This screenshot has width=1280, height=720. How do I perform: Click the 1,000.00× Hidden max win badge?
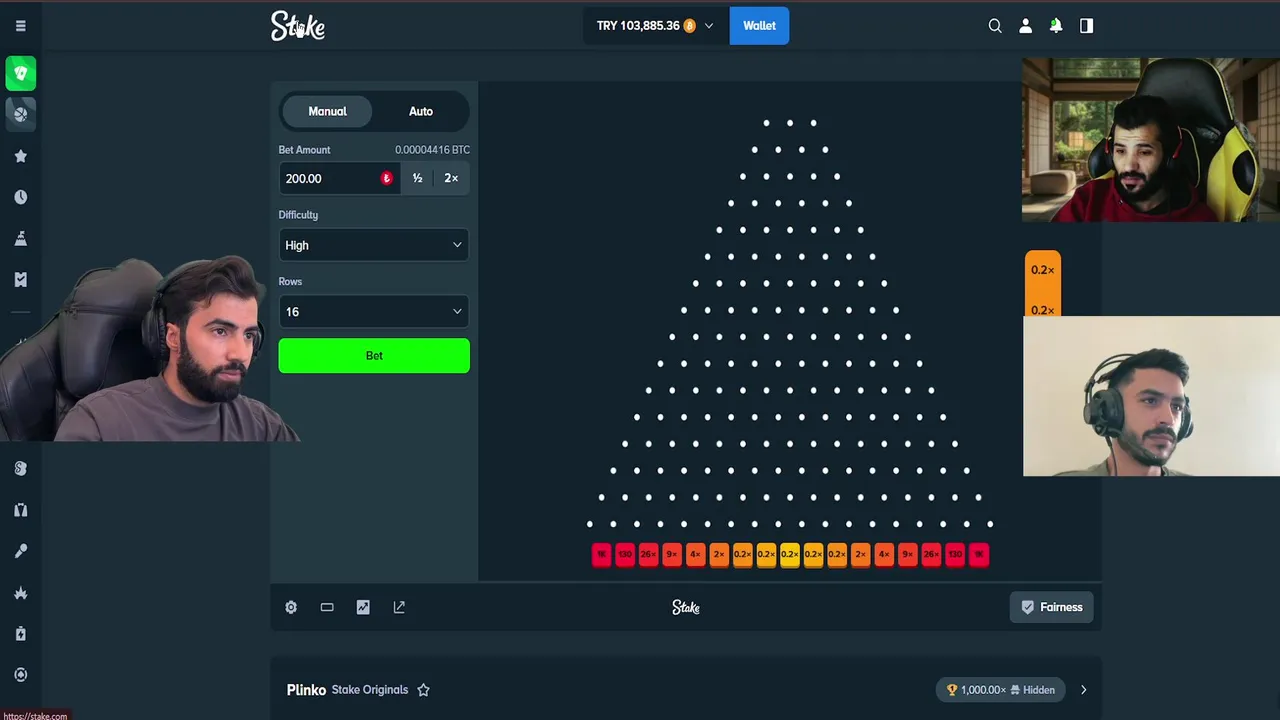click(x=1001, y=690)
